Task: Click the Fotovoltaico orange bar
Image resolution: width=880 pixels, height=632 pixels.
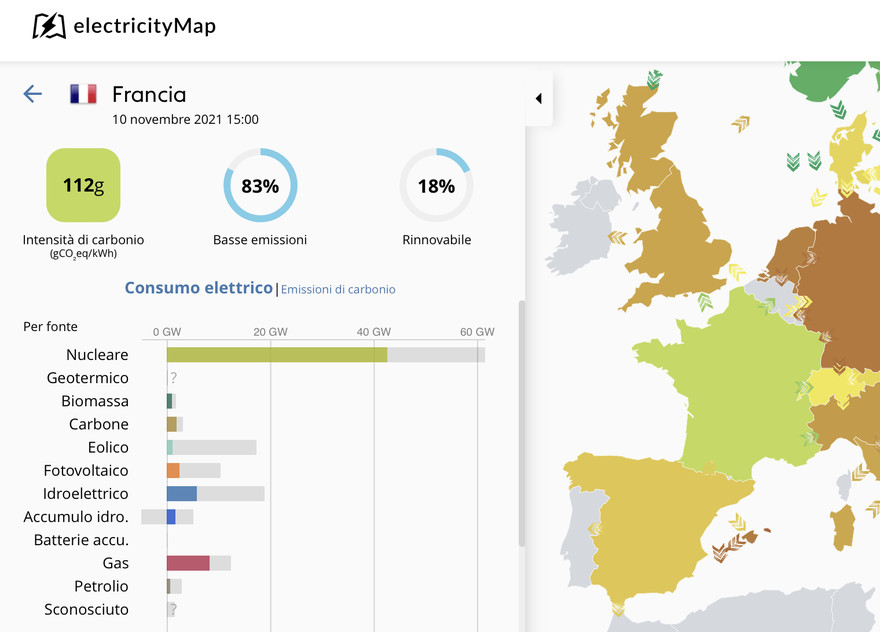Action: click(173, 470)
